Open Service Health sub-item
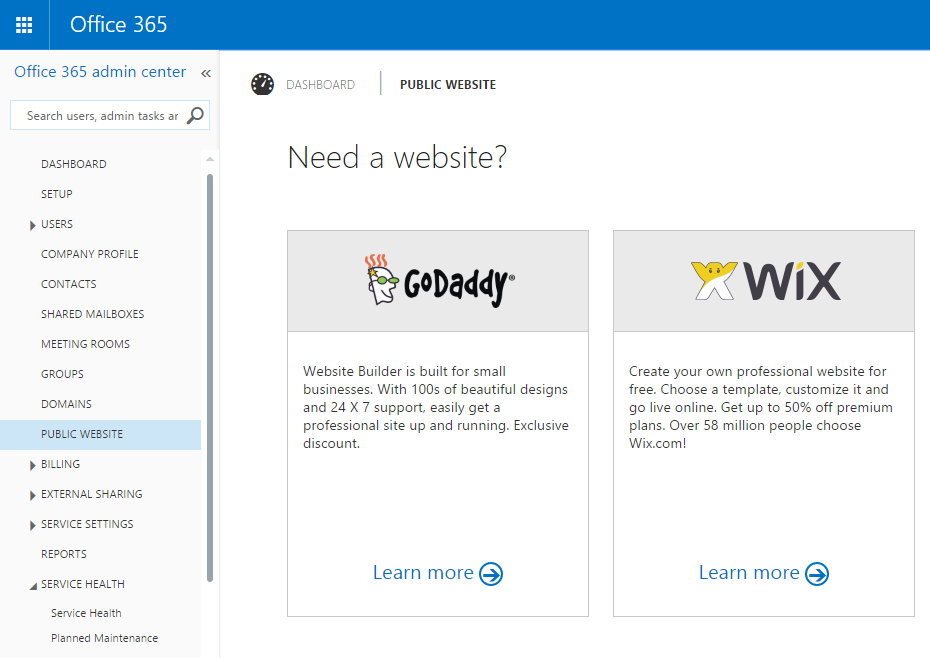This screenshot has height=658, width=930. (86, 613)
